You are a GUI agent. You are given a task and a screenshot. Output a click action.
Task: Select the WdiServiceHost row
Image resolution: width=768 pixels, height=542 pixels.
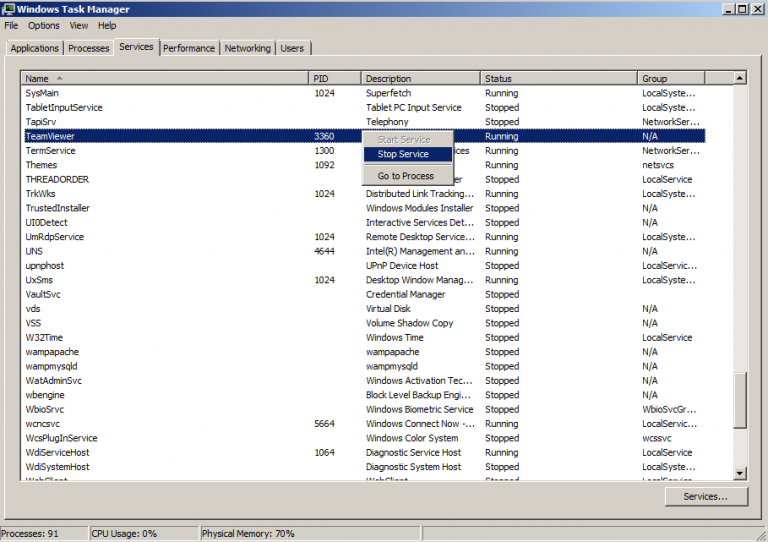pyautogui.click(x=365, y=452)
